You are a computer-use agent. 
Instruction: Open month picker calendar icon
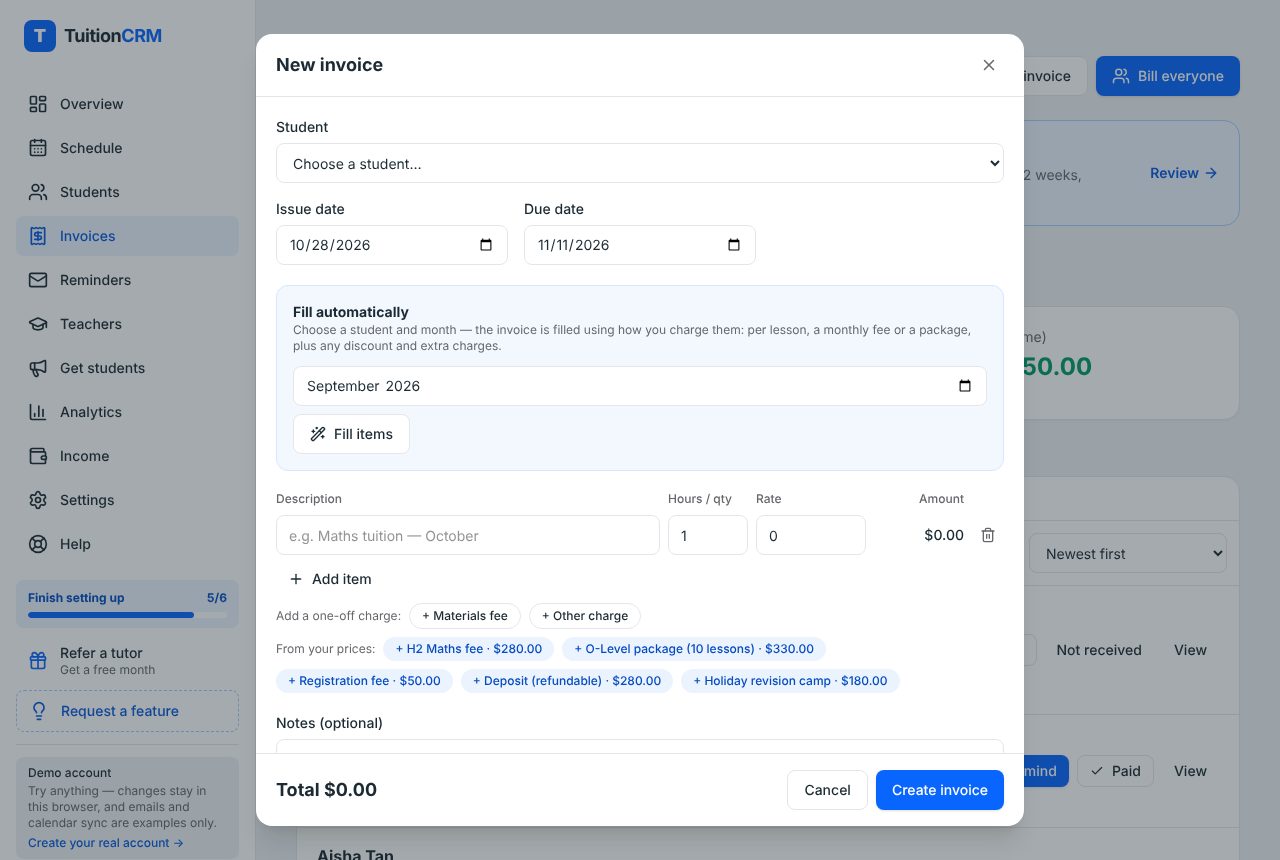[965, 386]
